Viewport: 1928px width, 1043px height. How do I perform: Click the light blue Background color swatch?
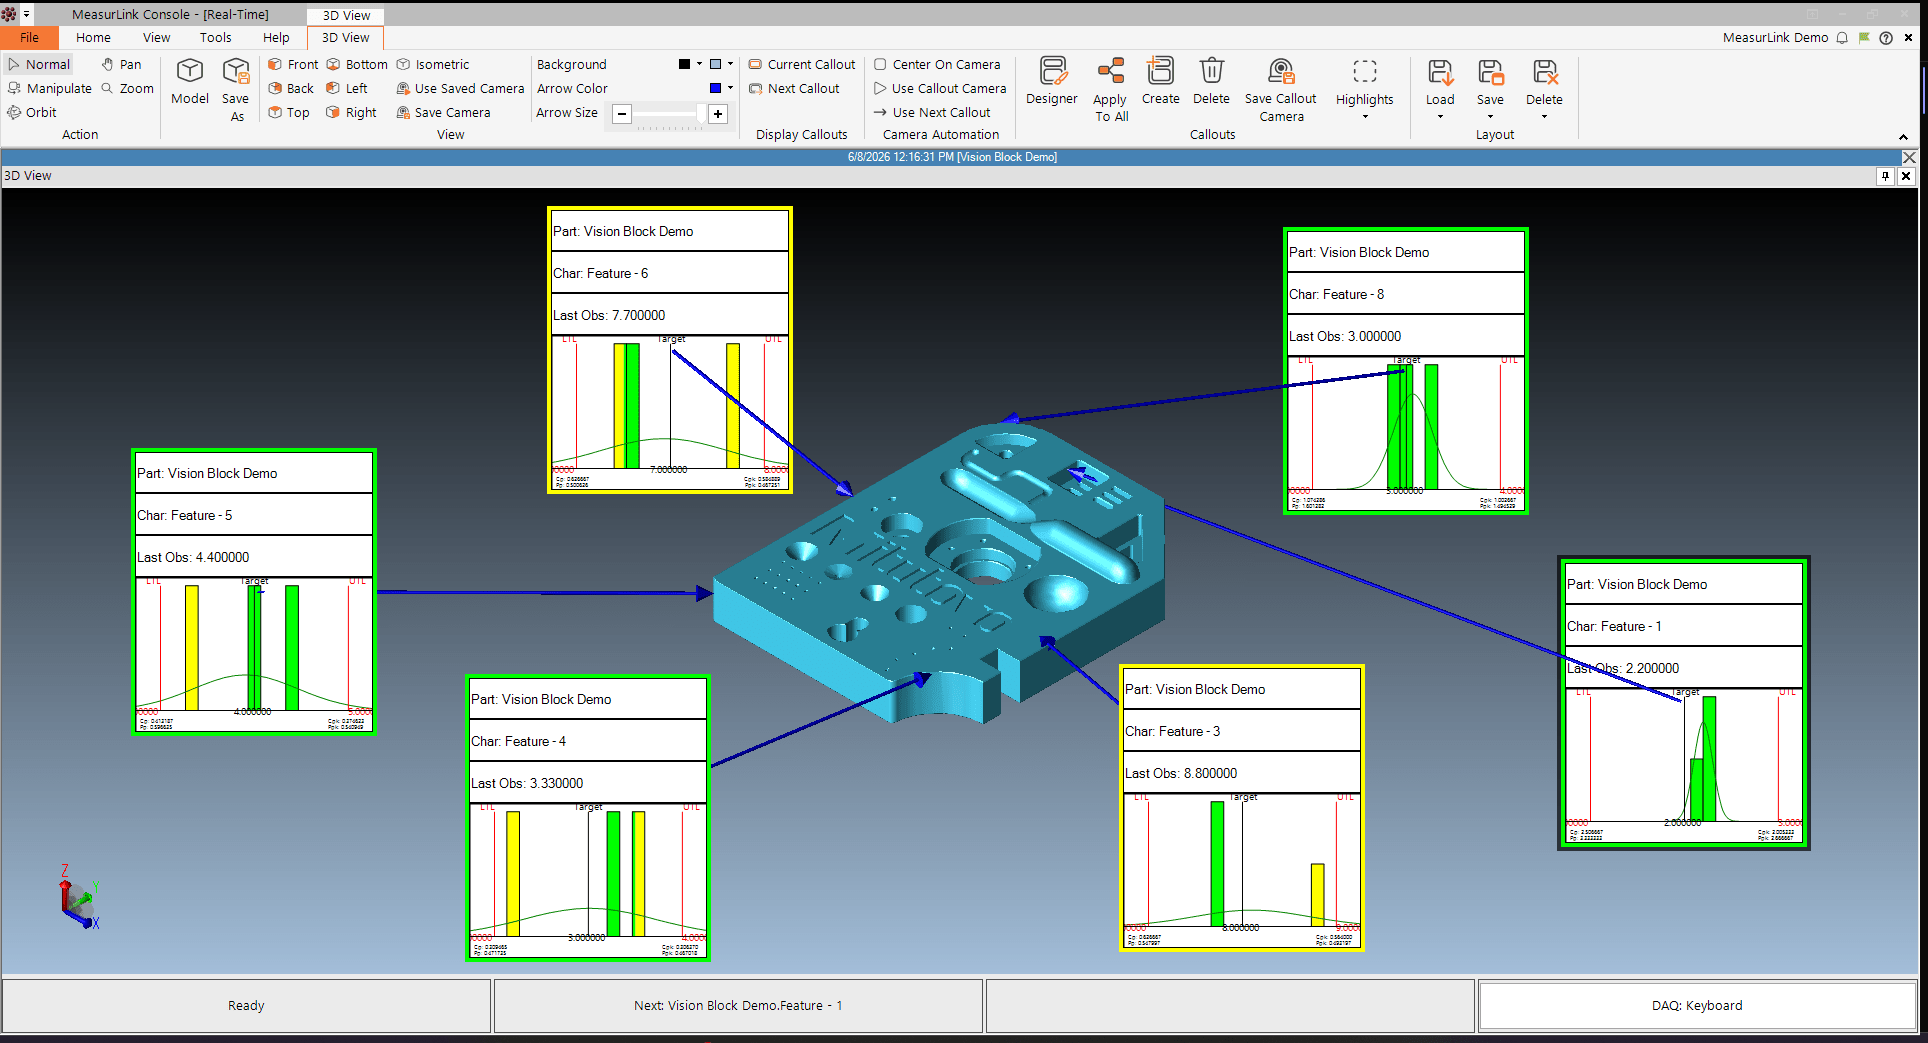(x=716, y=64)
